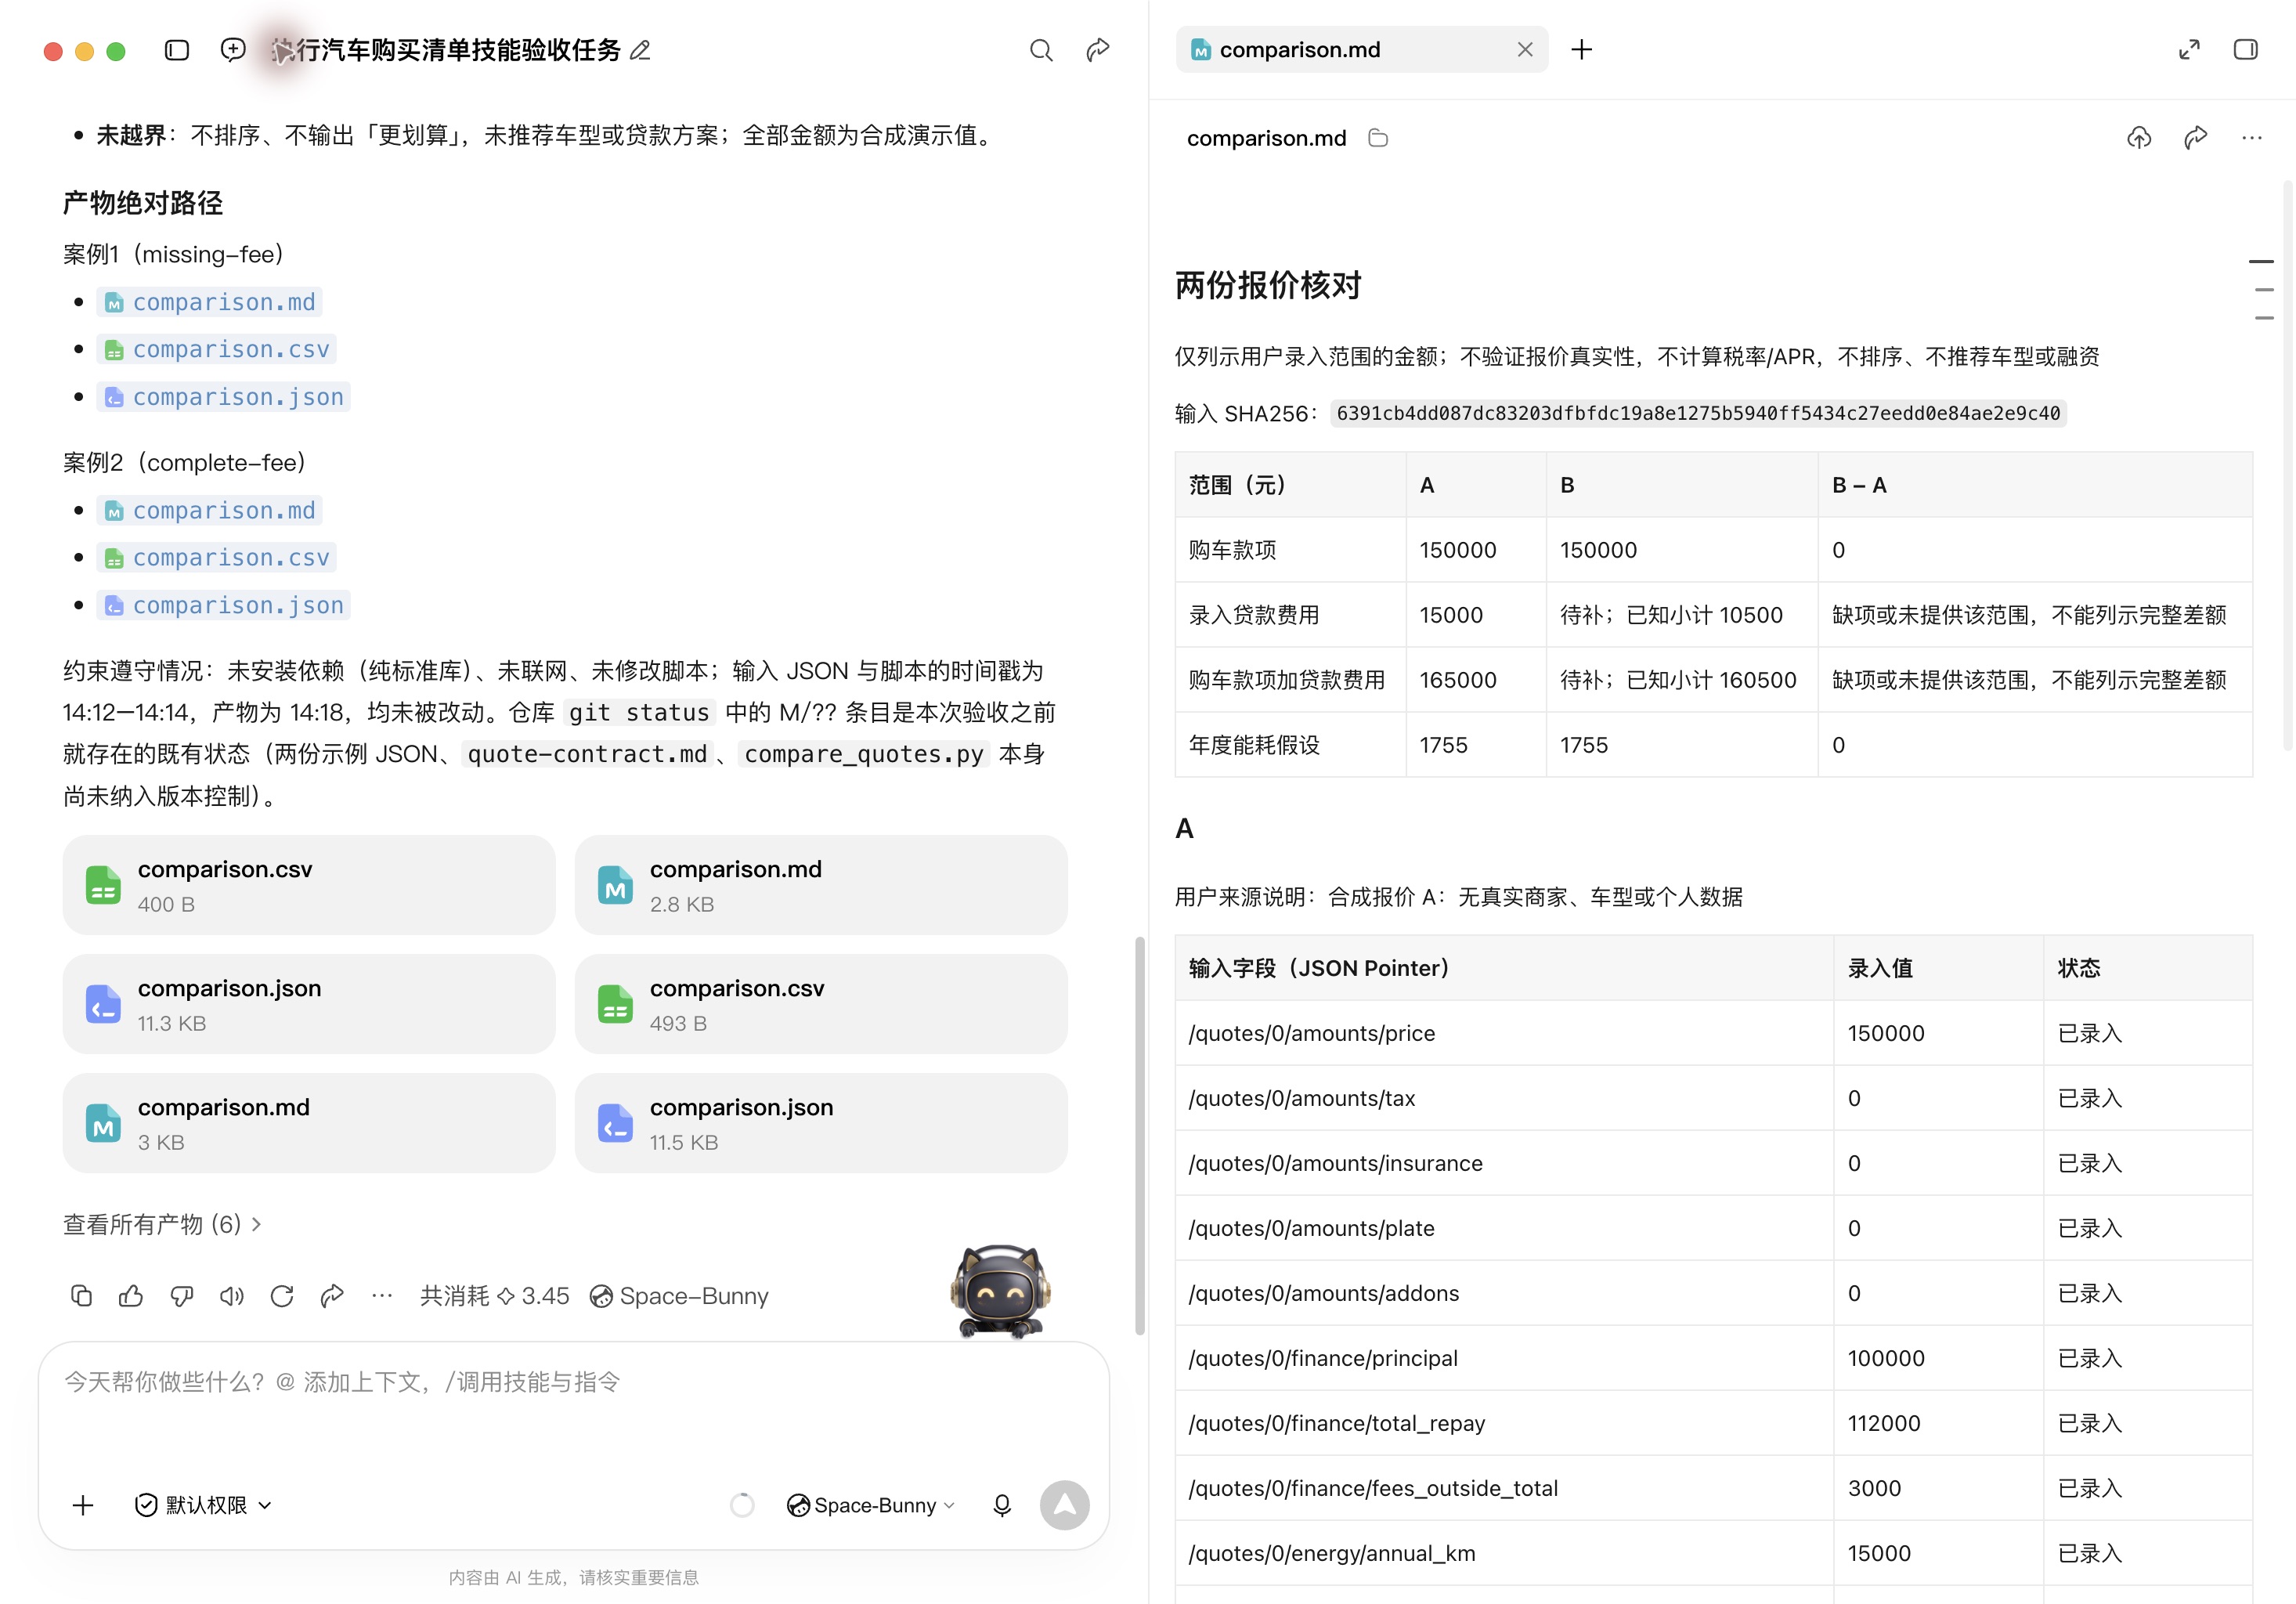The image size is (2296, 1604).
Task: Play response aloud with speaker icon
Action: click(232, 1296)
